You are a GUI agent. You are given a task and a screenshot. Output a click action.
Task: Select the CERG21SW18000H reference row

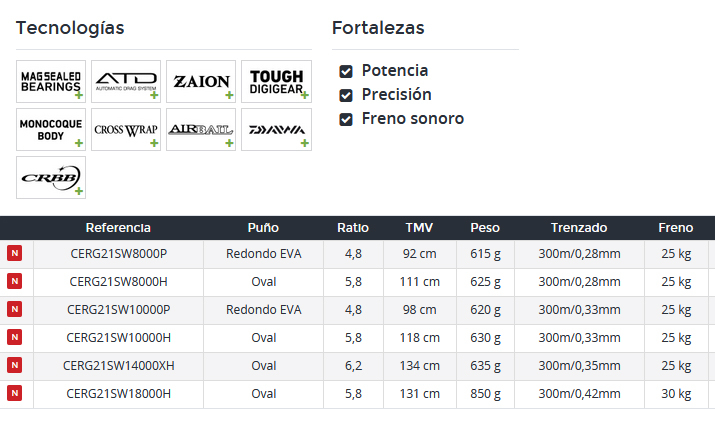click(x=358, y=394)
